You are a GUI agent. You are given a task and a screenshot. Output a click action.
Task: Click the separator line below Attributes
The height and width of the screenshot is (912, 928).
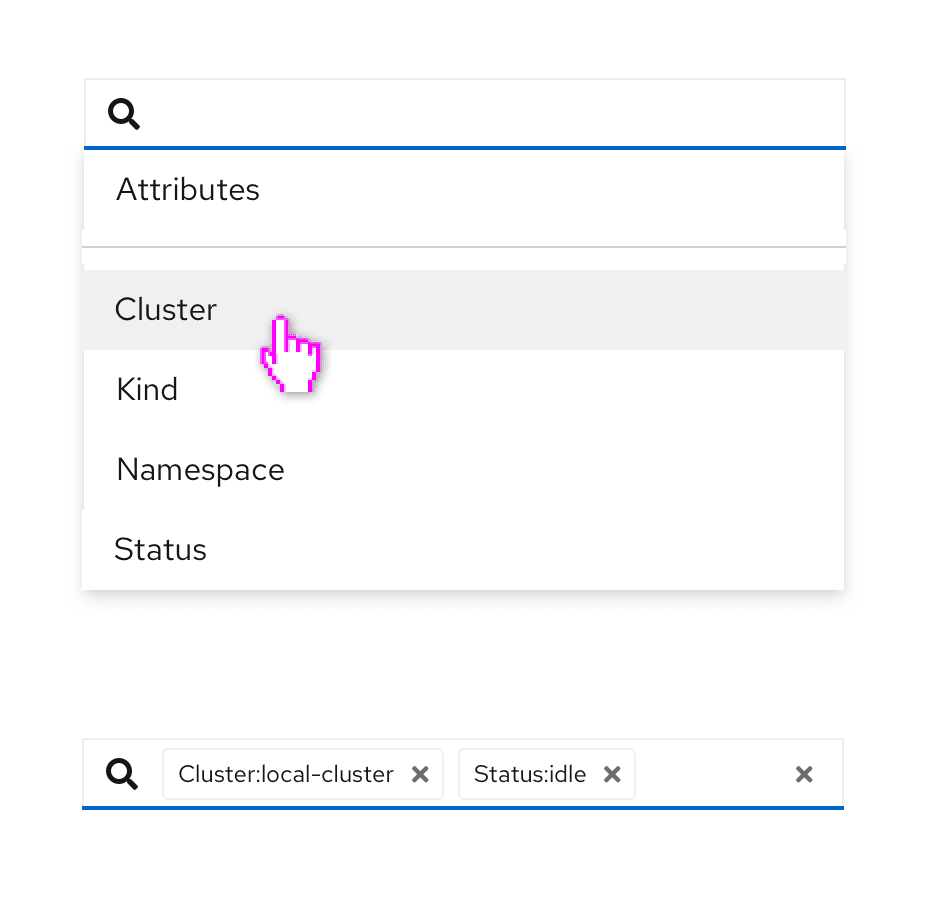click(464, 246)
